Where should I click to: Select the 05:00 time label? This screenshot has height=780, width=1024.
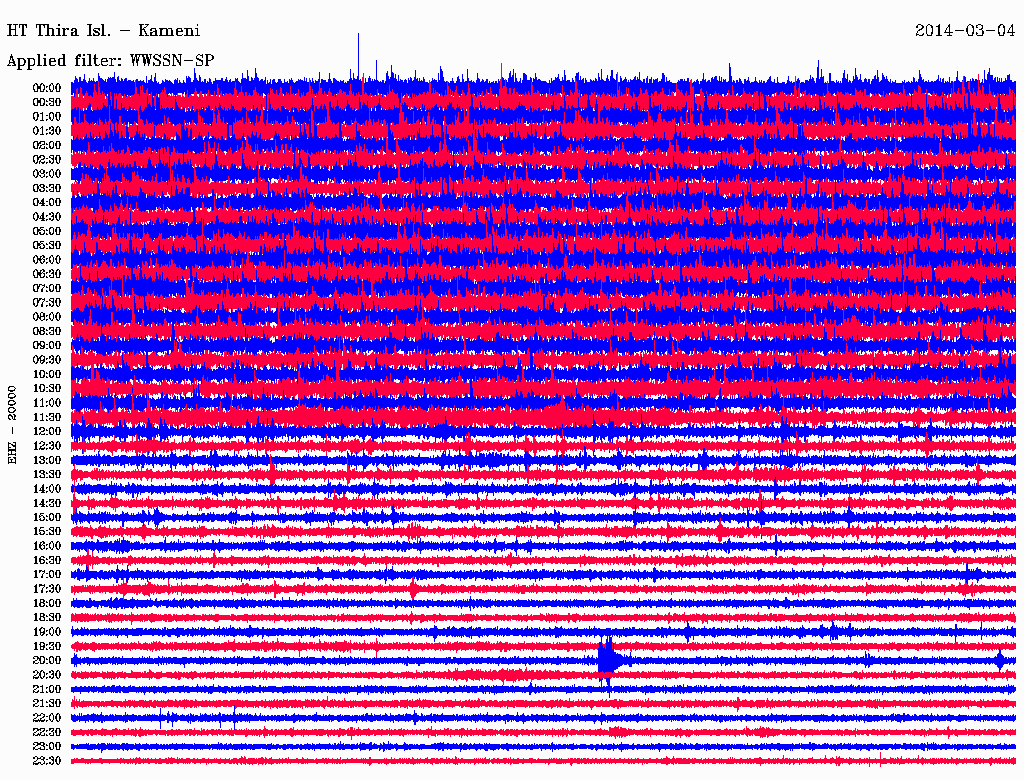tap(47, 231)
